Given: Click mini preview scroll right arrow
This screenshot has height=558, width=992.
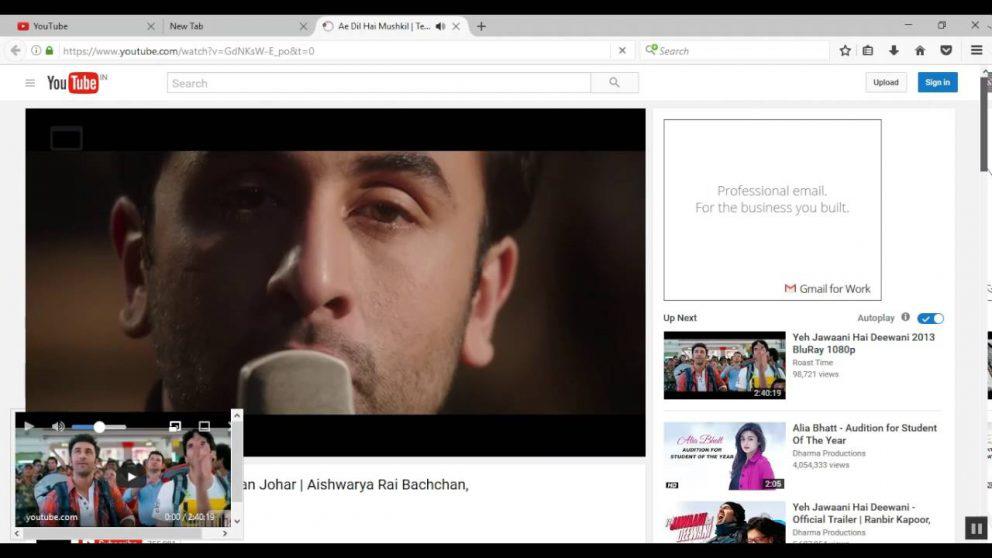Looking at the screenshot, I should 225,533.
